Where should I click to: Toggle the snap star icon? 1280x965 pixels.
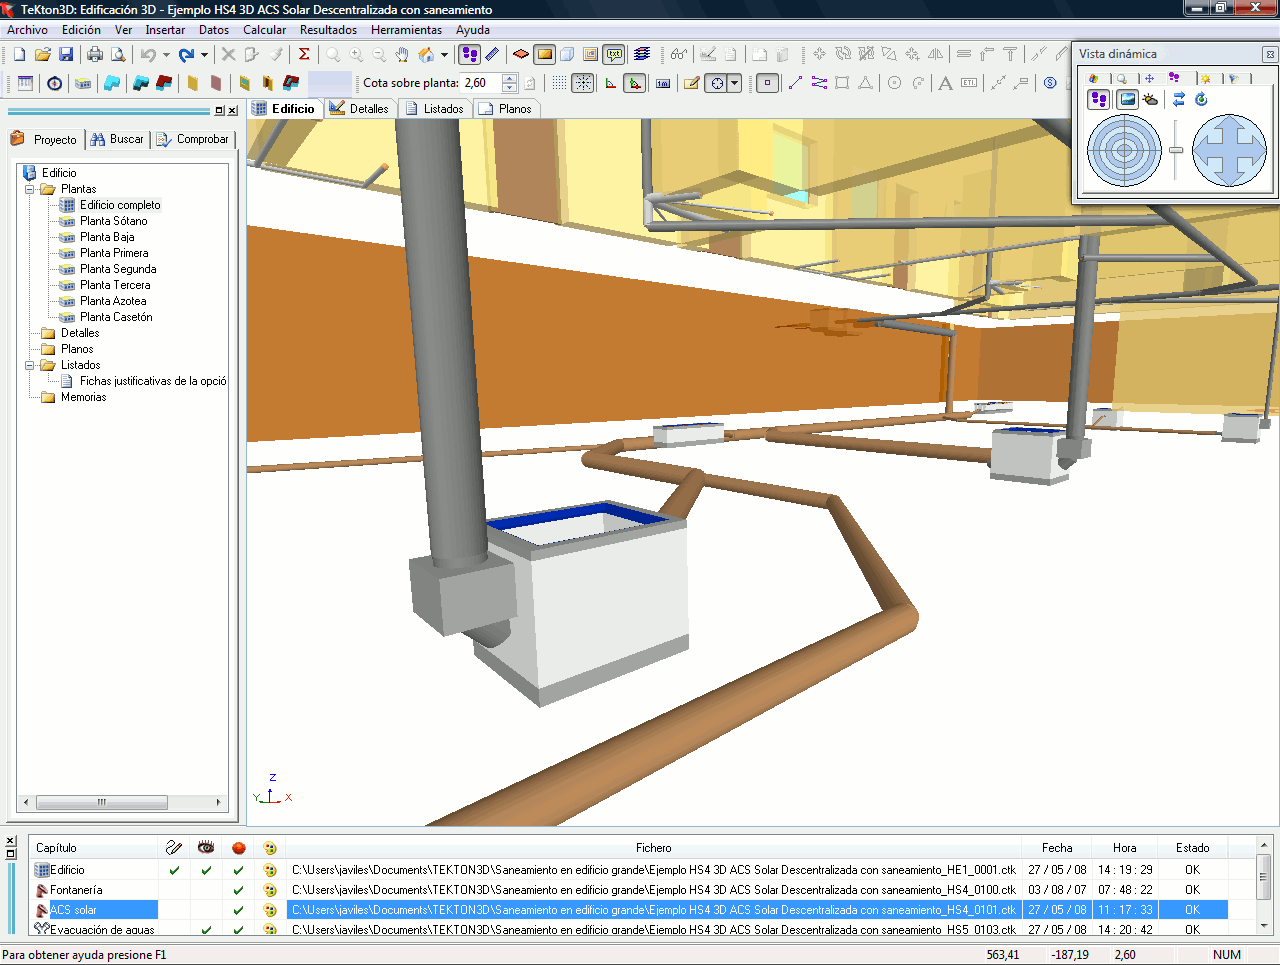point(583,83)
